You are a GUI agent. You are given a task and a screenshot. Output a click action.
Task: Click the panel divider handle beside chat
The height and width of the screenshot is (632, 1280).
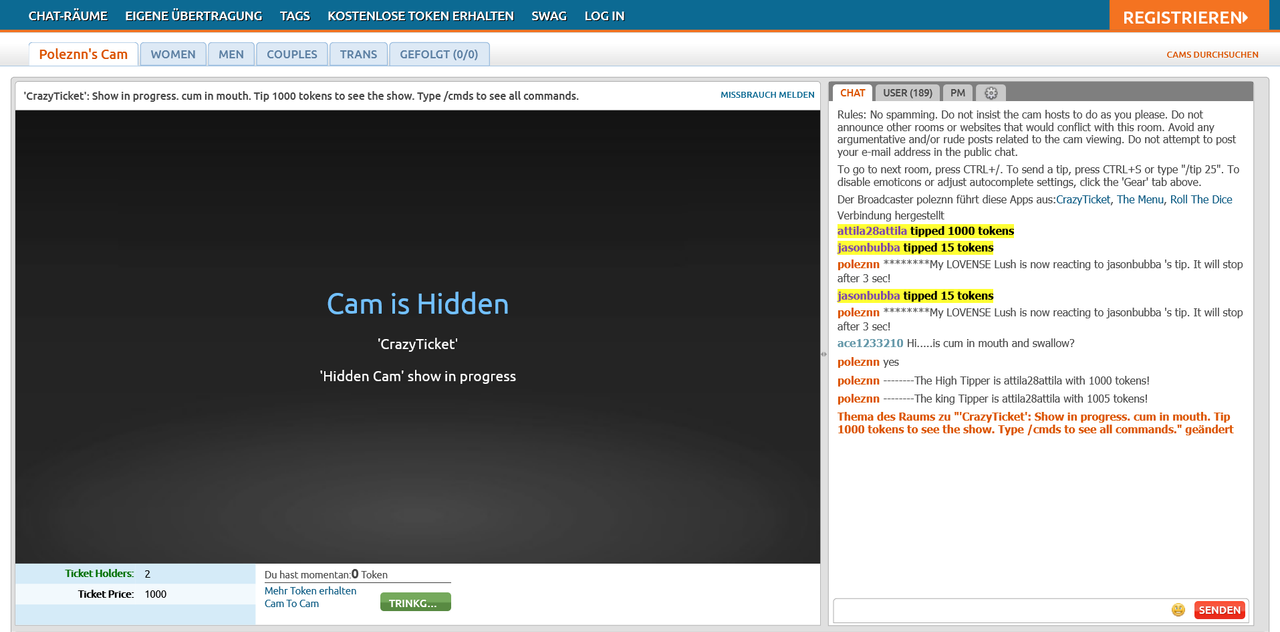coord(824,354)
